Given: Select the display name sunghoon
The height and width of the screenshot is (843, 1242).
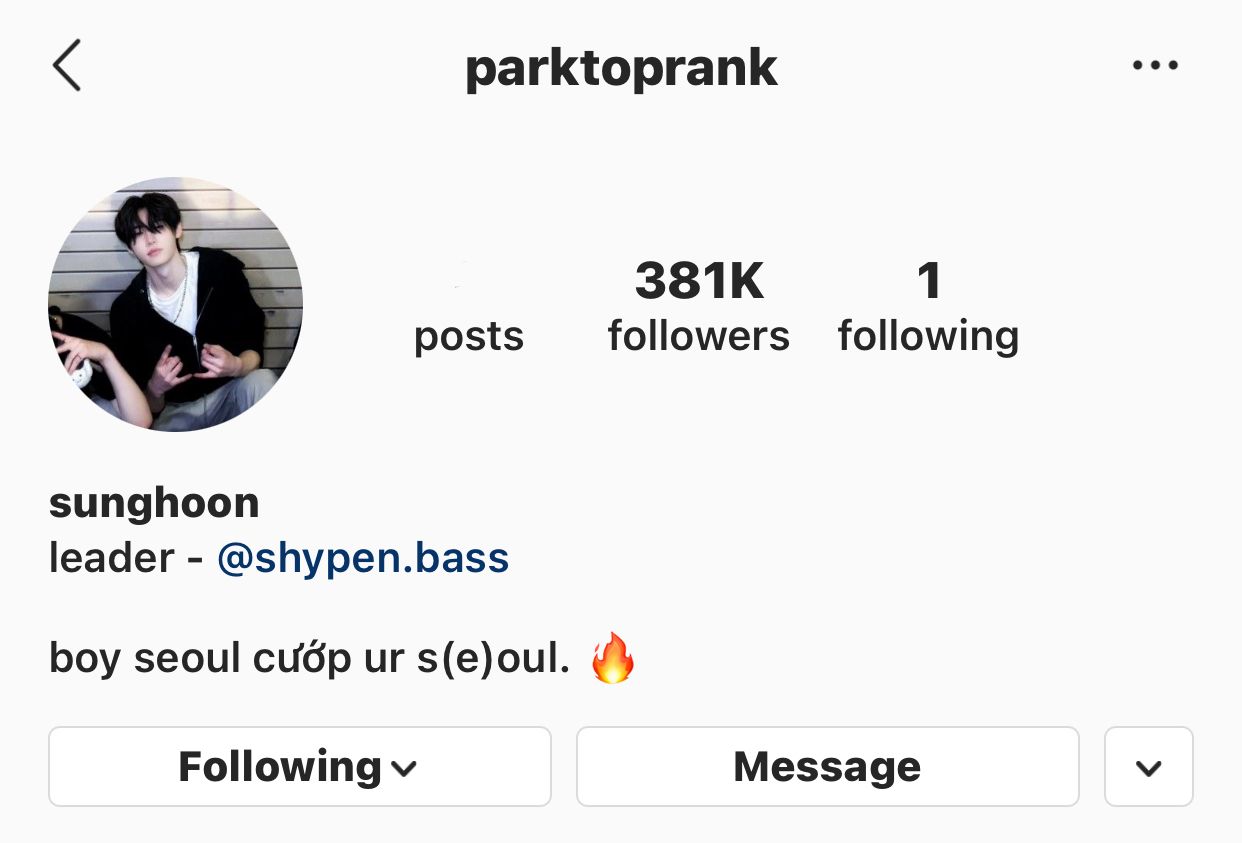Looking at the screenshot, I should [154, 502].
